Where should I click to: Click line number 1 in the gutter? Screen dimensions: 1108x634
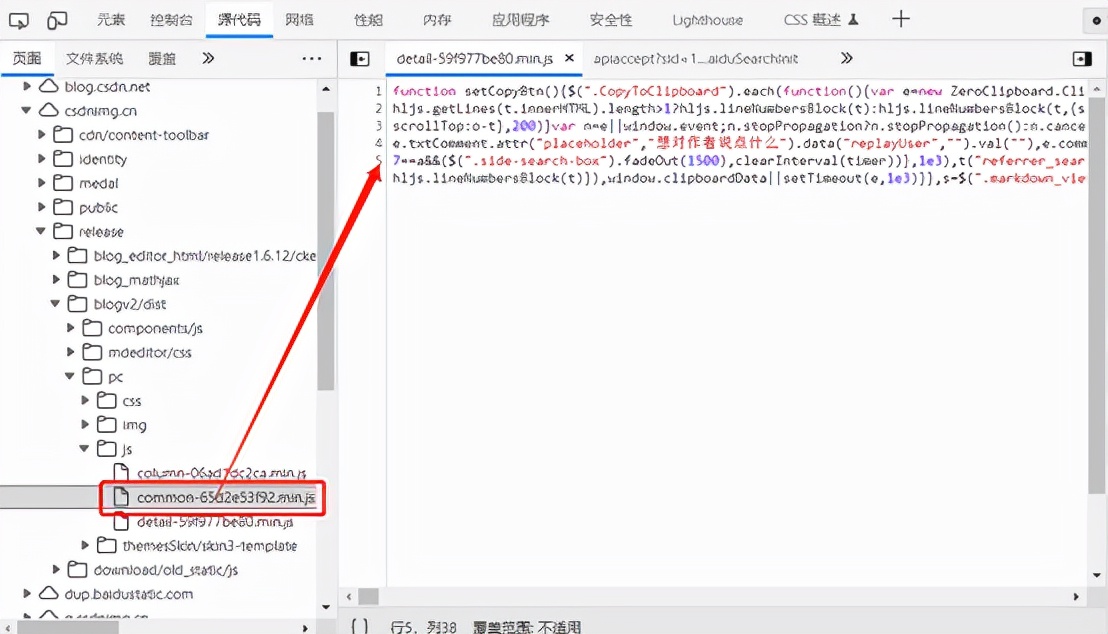pyautogui.click(x=378, y=91)
